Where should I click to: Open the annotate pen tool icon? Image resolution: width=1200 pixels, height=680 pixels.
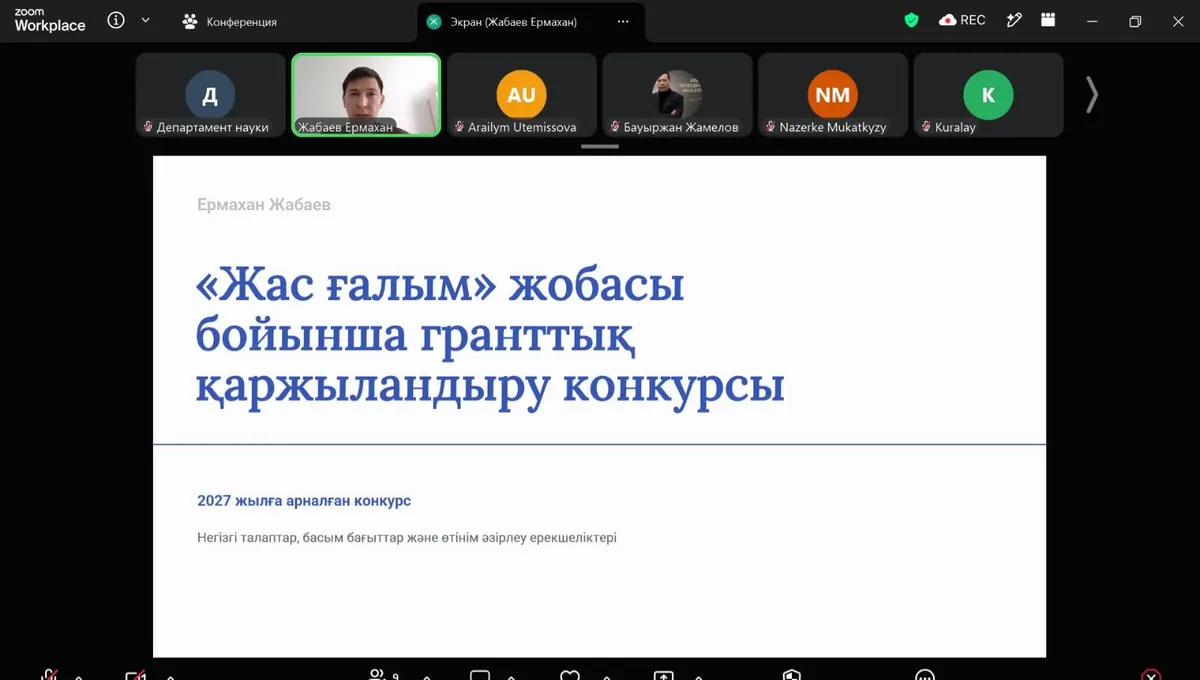[1014, 20]
